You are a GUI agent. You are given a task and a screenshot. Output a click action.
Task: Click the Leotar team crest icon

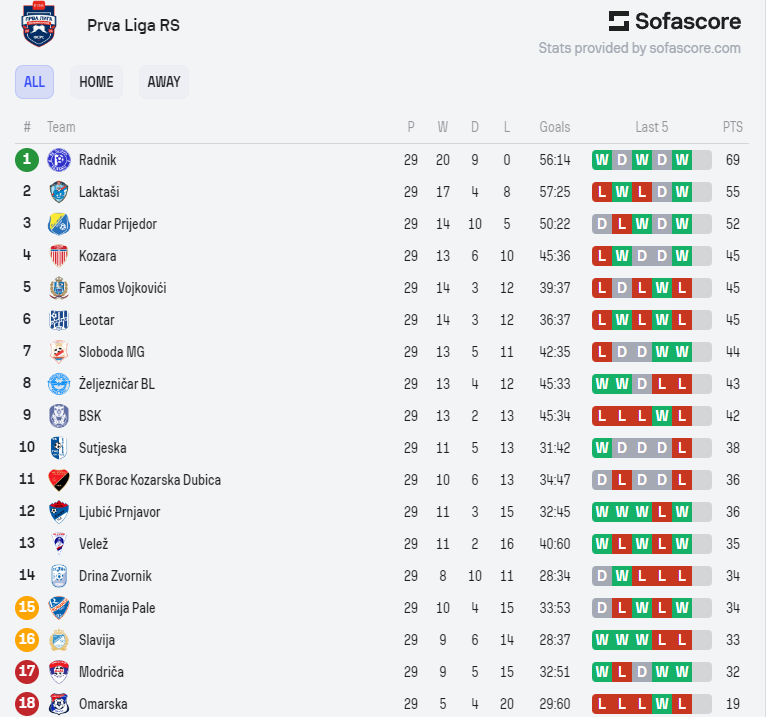click(x=58, y=320)
